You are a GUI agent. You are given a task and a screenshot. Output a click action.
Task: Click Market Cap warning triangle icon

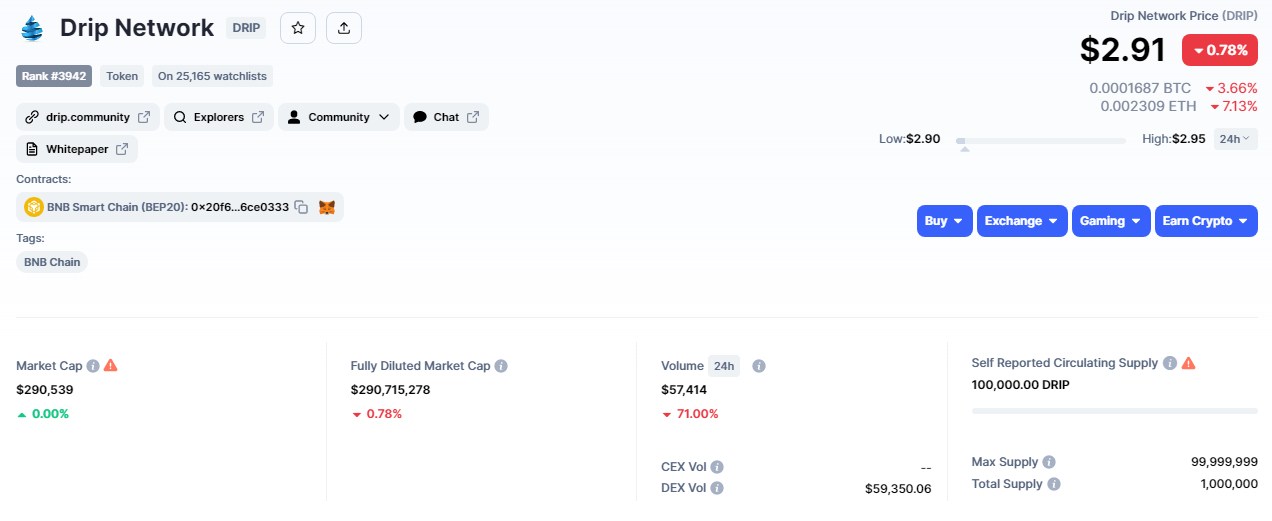(111, 366)
